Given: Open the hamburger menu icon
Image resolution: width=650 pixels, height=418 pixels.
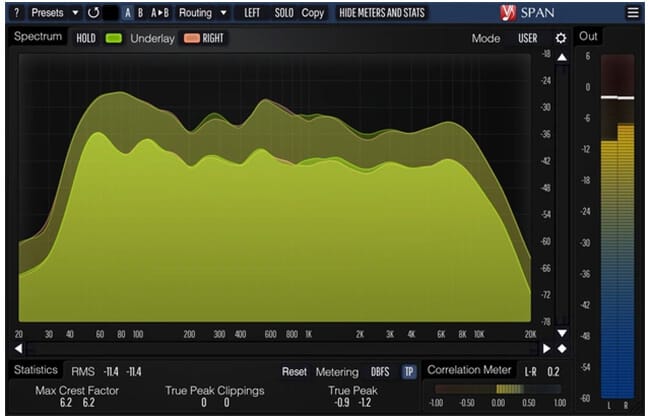Looking at the screenshot, I should tap(633, 13).
